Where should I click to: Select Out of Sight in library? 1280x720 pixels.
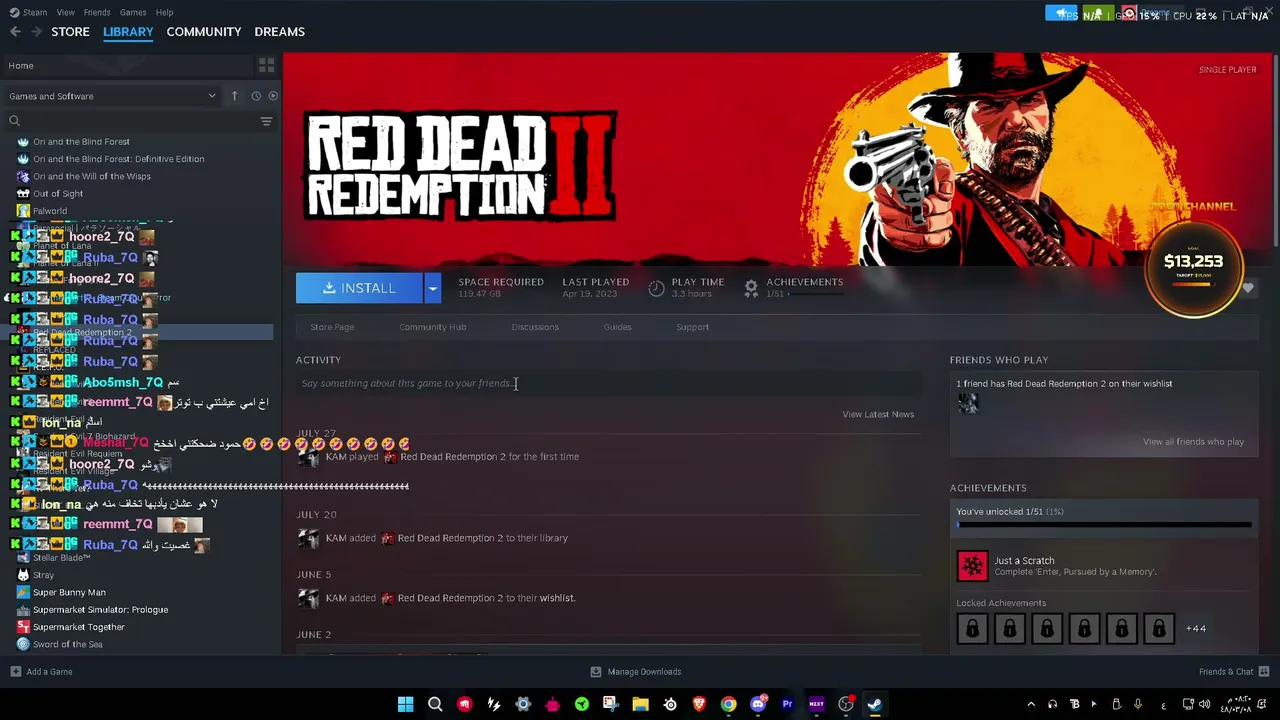click(58, 194)
